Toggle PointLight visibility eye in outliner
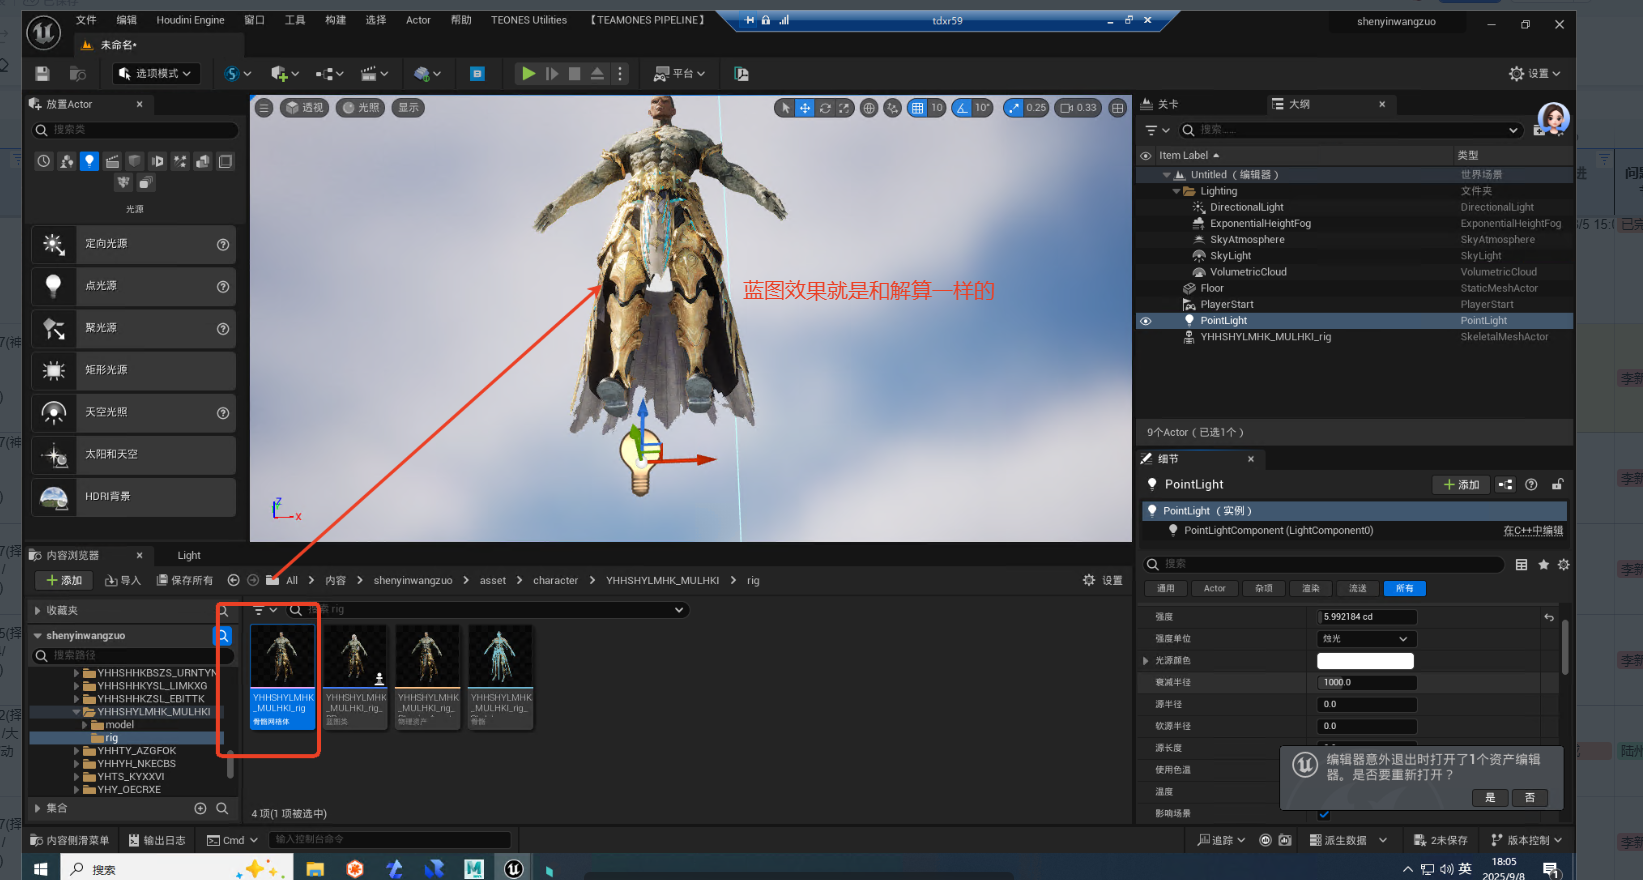The image size is (1643, 880). (1146, 321)
